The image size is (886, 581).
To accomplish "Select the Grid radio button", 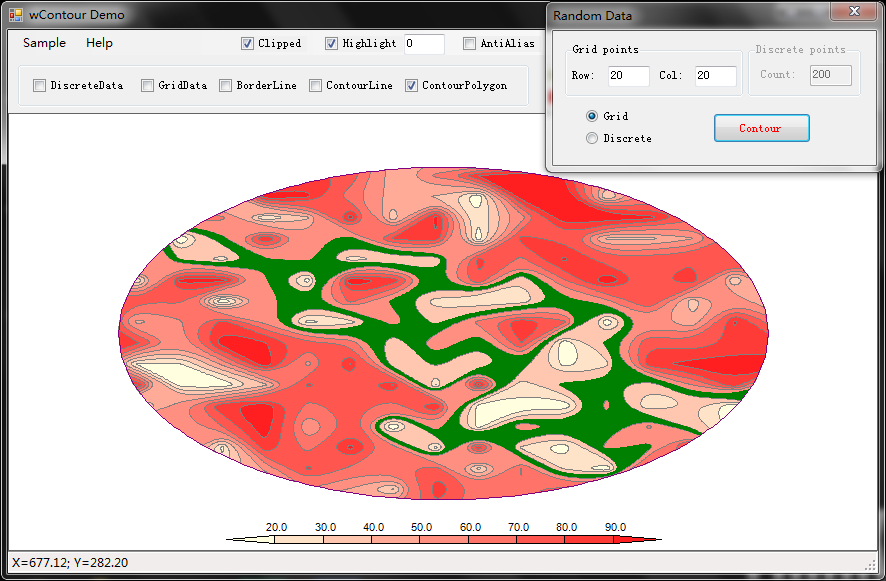I will (592, 117).
